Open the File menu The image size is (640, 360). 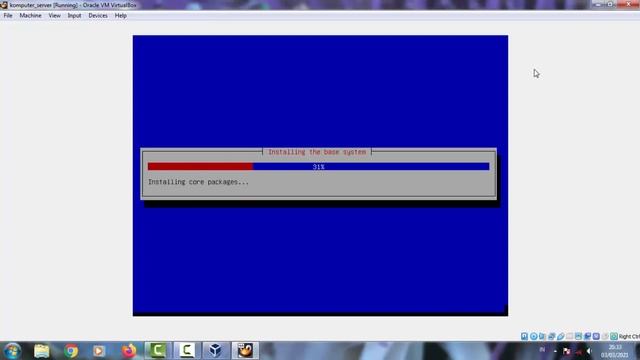click(8, 16)
